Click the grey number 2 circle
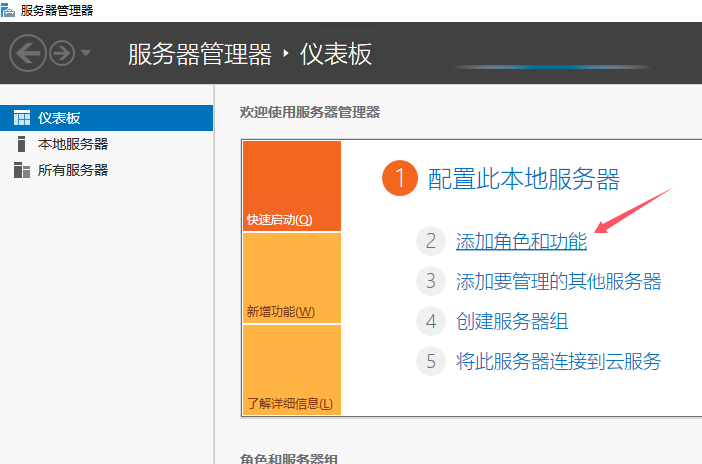The width and height of the screenshot is (702, 464). coord(431,241)
